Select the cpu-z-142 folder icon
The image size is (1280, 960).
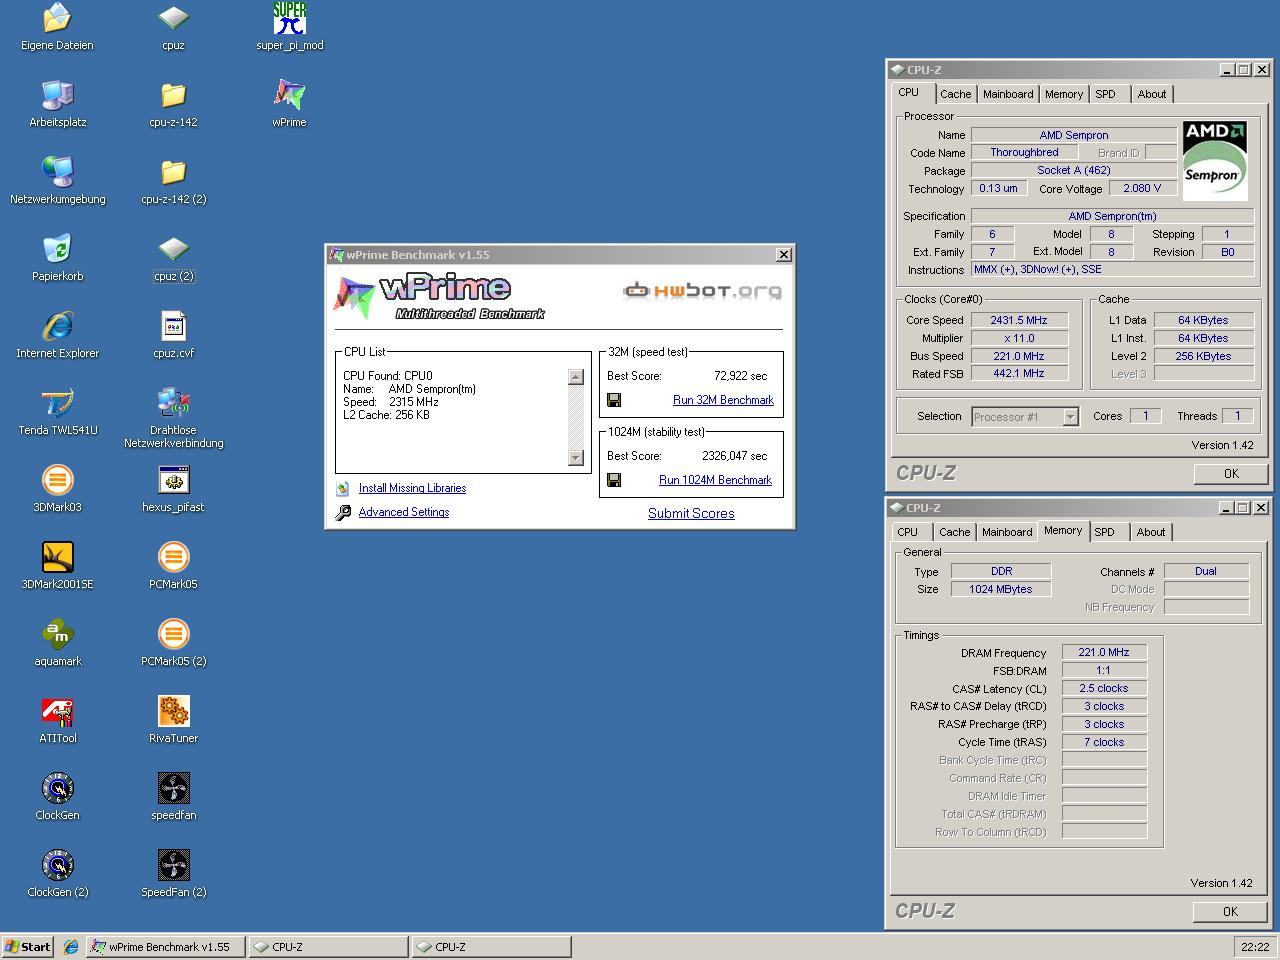click(173, 104)
